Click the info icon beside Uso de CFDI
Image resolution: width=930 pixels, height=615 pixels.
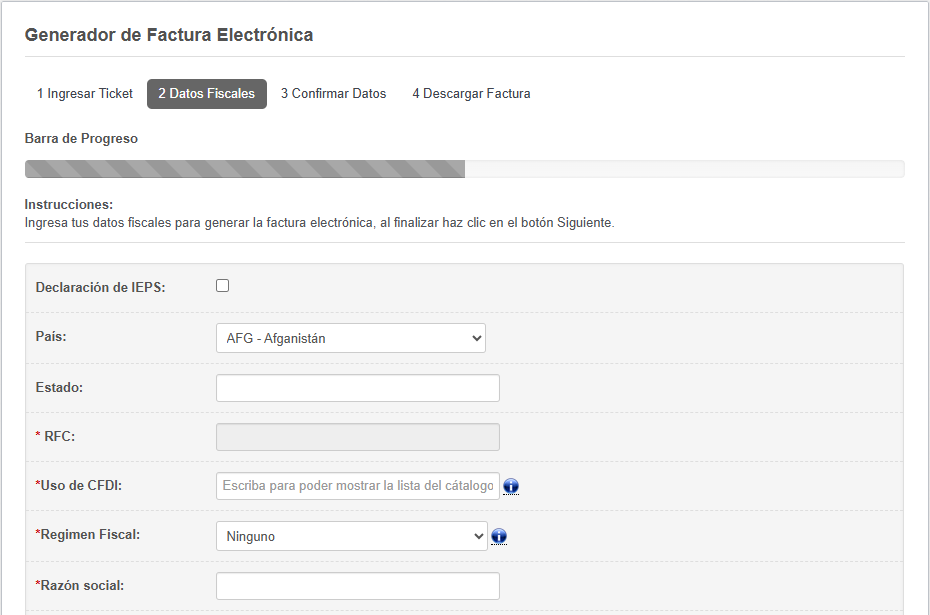(x=511, y=486)
